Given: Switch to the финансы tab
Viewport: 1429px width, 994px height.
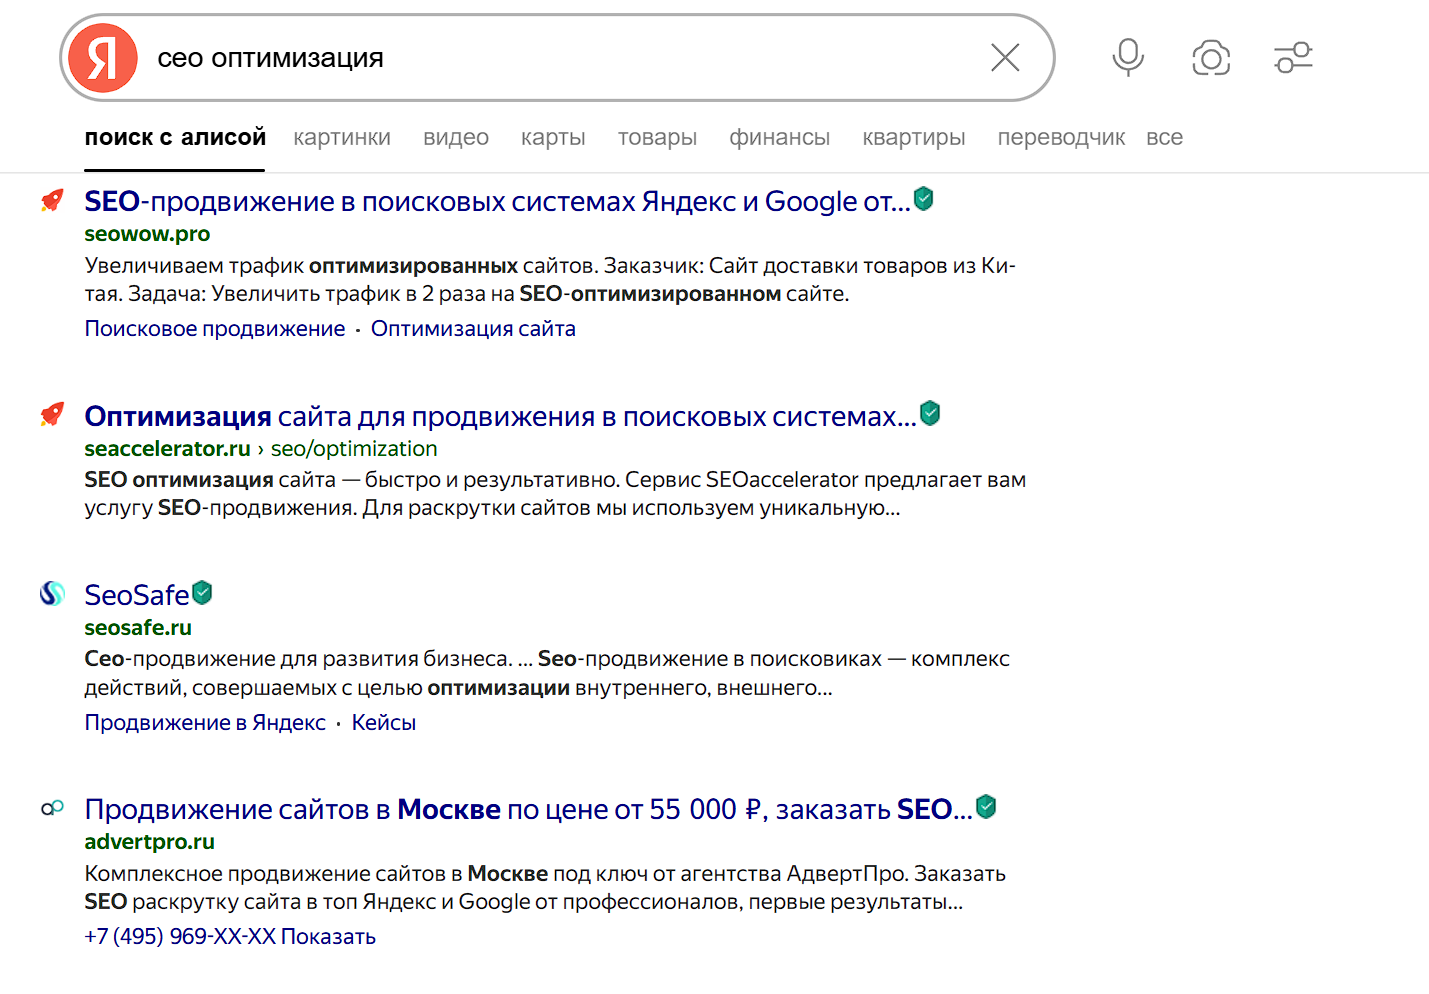Looking at the screenshot, I should [779, 137].
